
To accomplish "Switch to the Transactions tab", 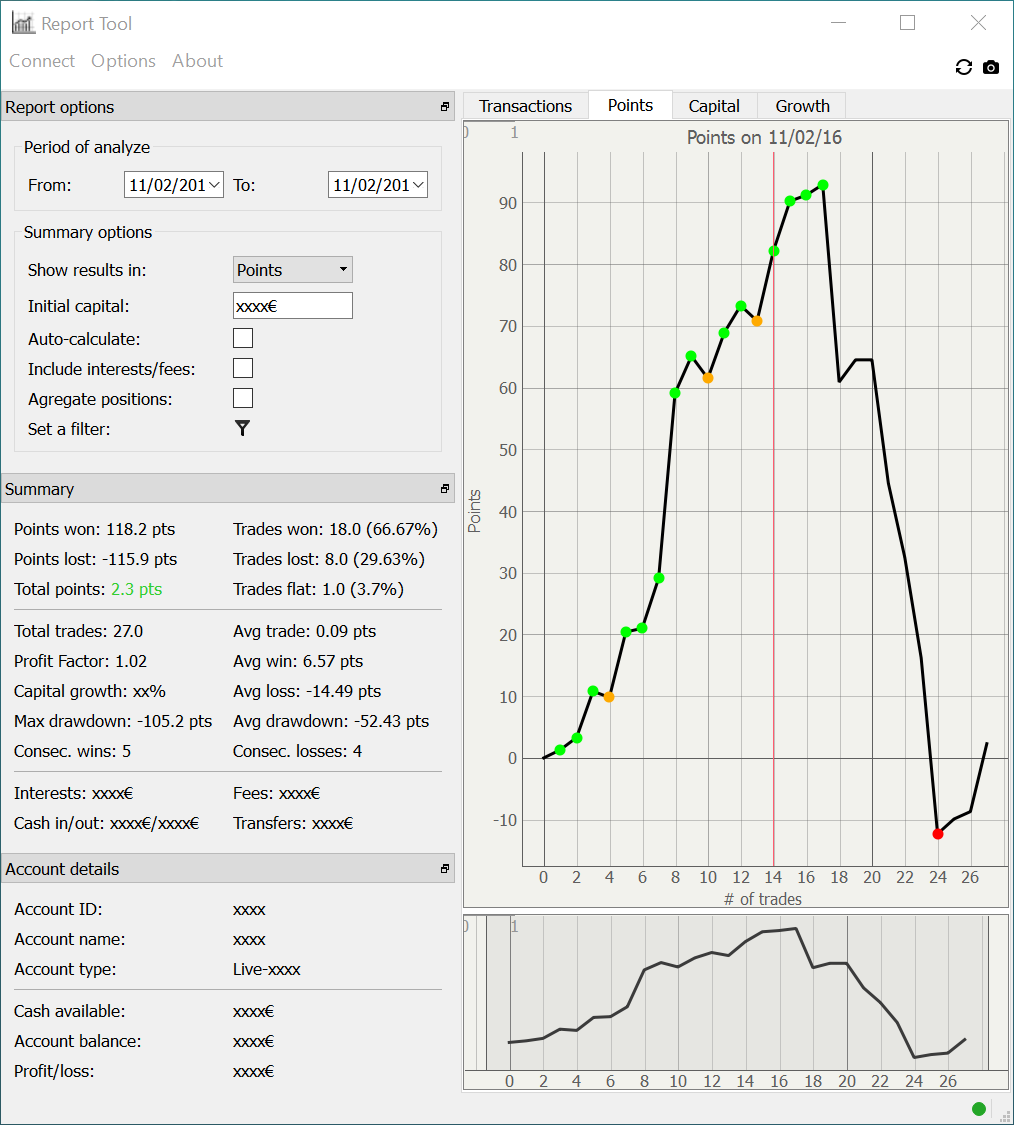I will tap(526, 106).
